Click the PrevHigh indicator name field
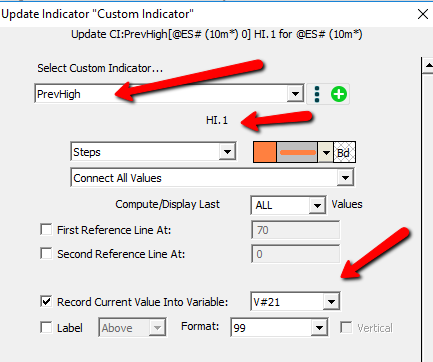433x362 pixels. coord(161,94)
